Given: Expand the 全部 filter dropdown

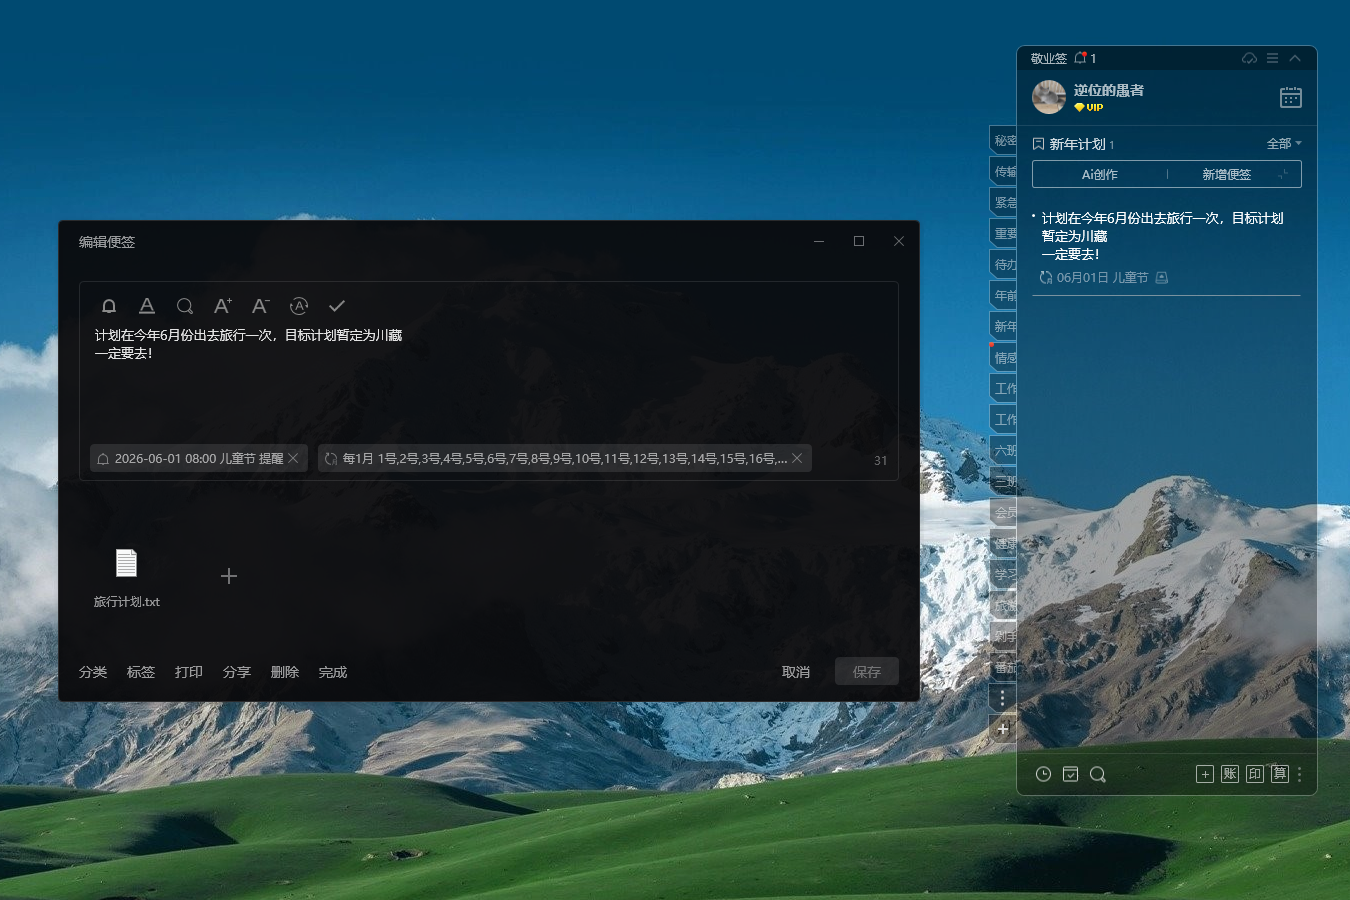Looking at the screenshot, I should click(x=1284, y=144).
